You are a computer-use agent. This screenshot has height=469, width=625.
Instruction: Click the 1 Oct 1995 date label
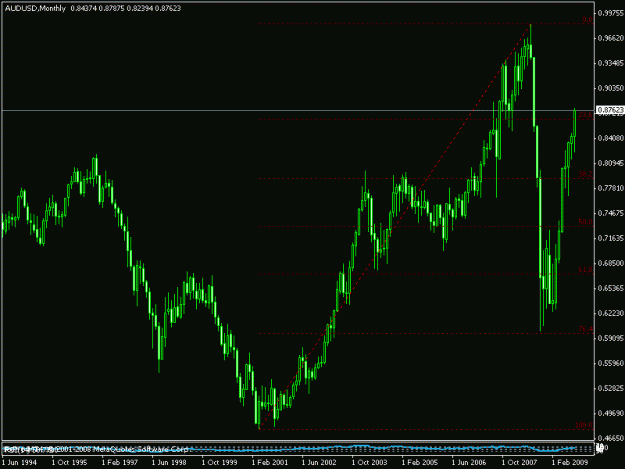(69, 463)
